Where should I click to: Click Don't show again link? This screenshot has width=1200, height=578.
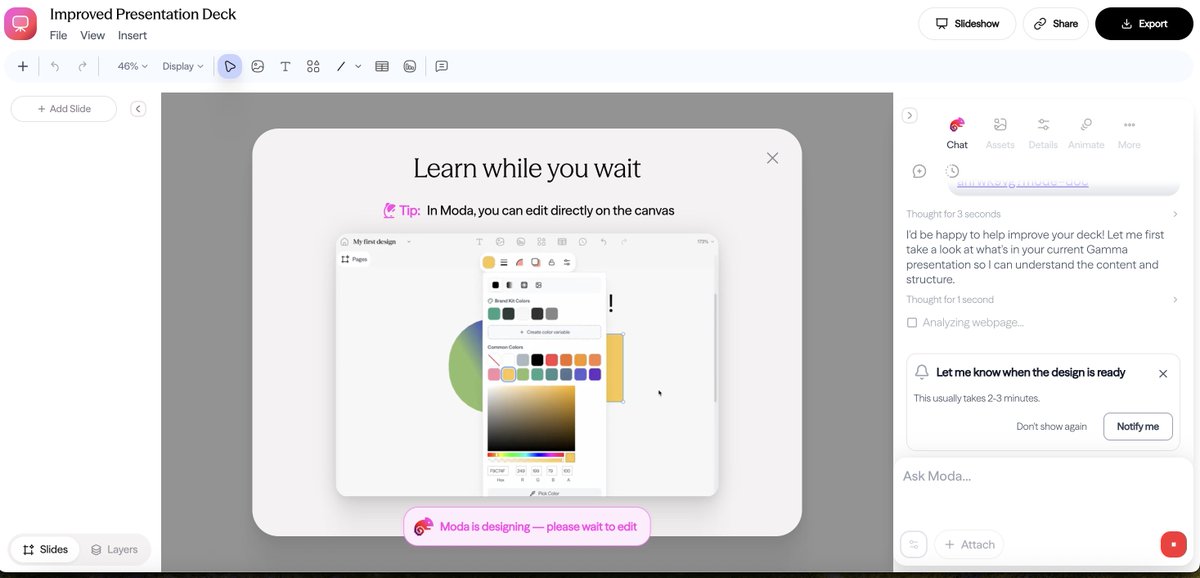click(1051, 426)
